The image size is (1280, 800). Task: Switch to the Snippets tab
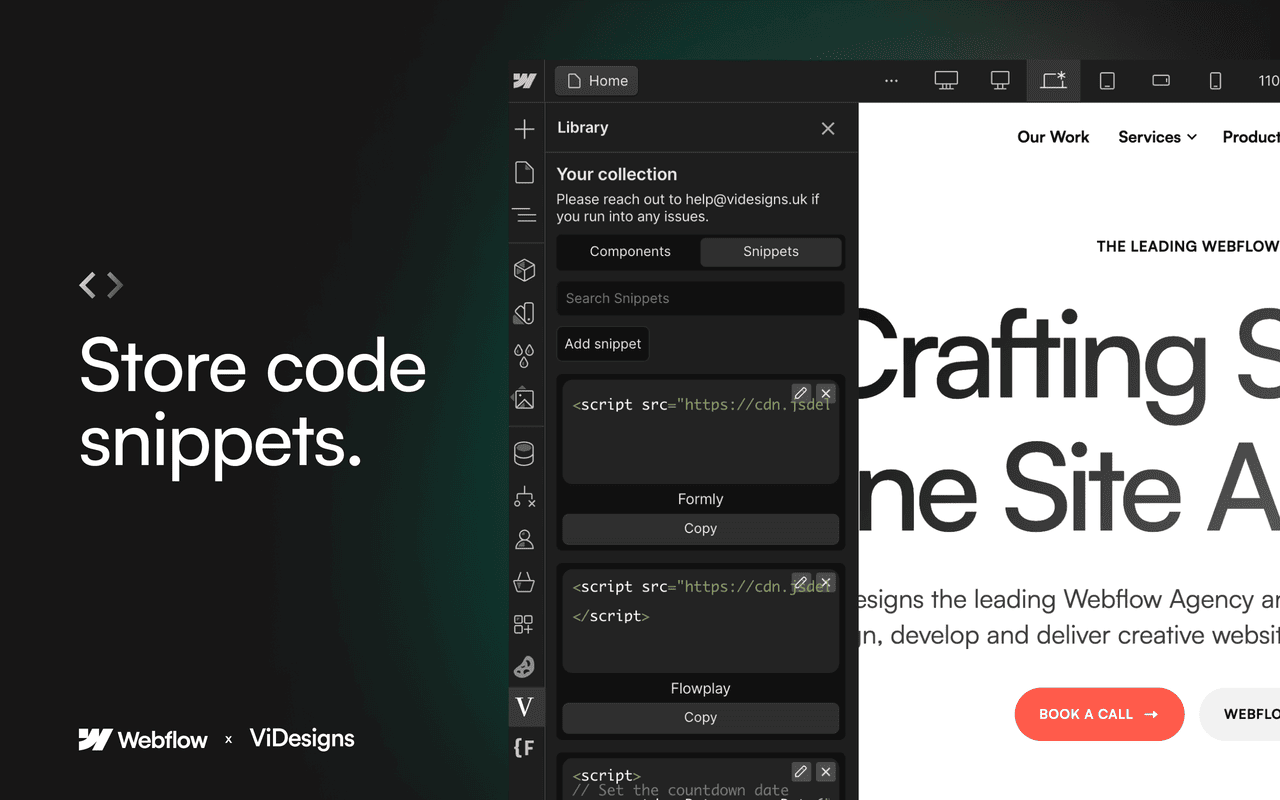(x=771, y=251)
